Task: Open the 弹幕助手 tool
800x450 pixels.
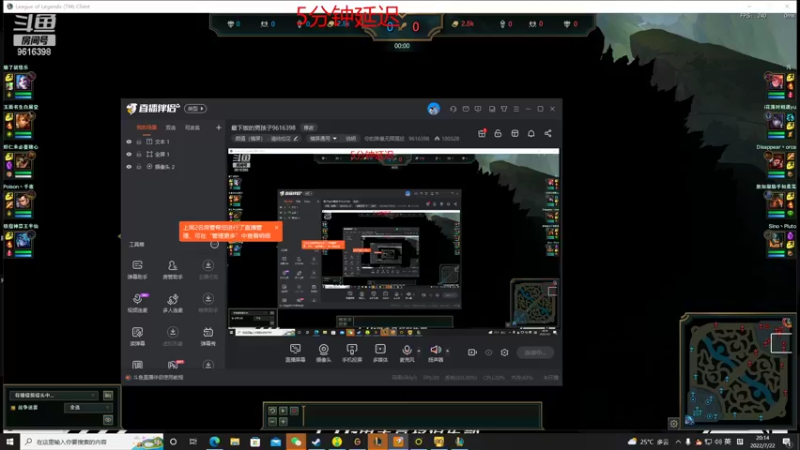Action: [x=137, y=269]
